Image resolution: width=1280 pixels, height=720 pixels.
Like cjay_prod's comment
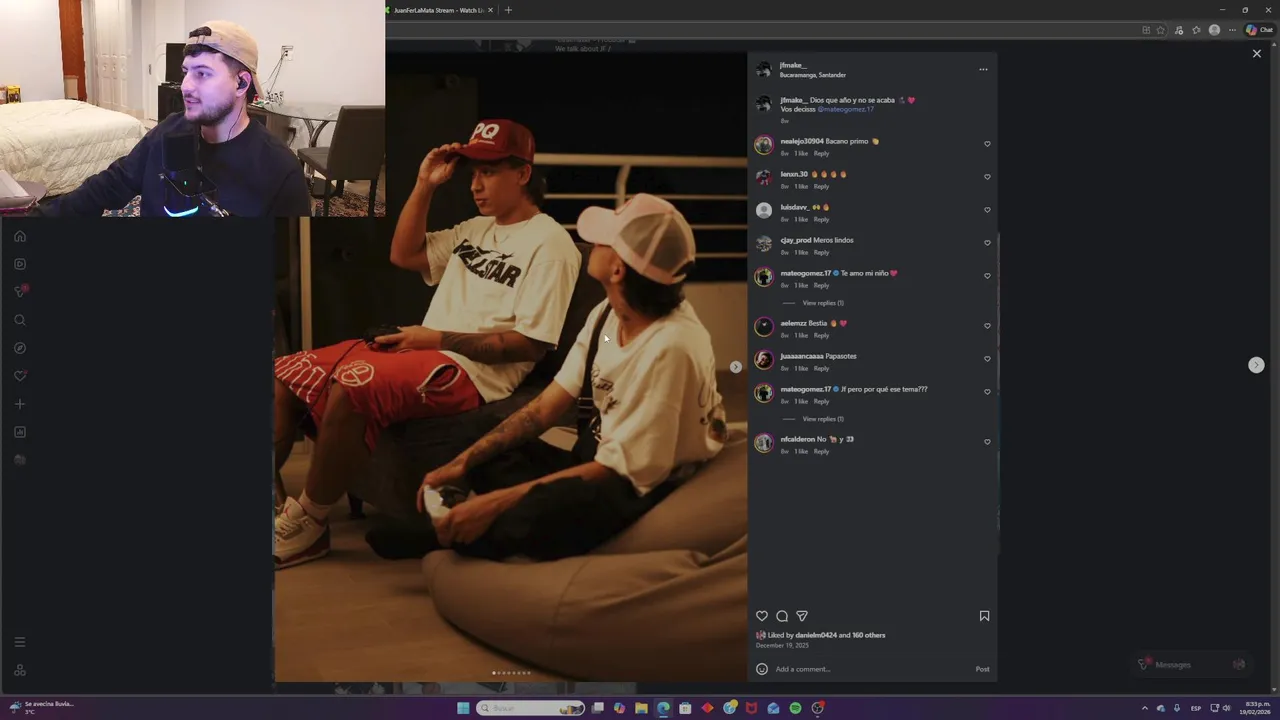click(987, 243)
